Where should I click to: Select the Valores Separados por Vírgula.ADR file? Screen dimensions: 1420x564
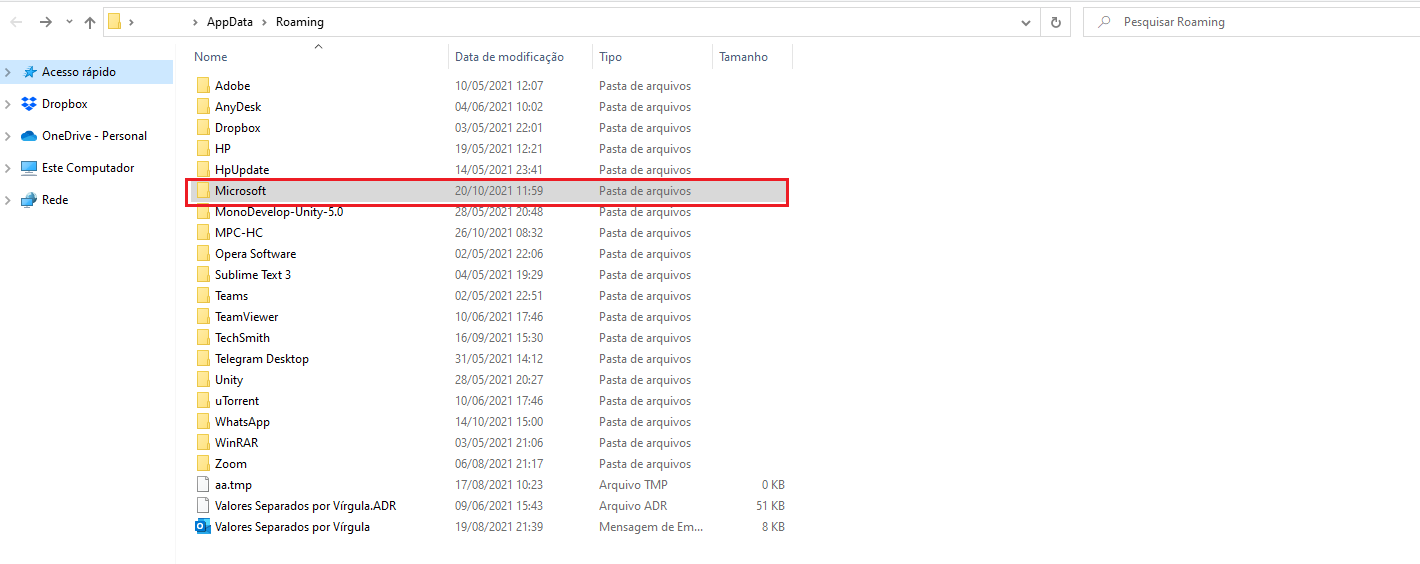305,506
